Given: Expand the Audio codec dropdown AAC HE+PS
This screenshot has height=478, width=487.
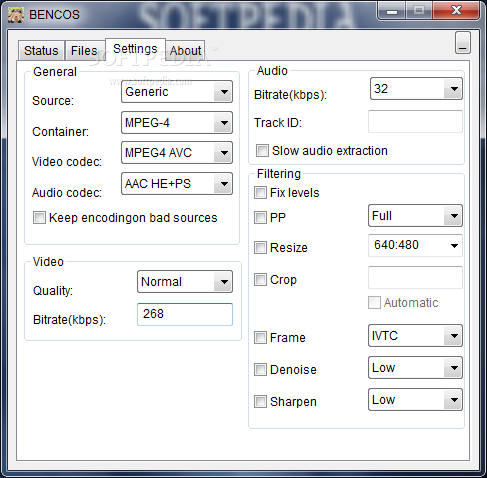Looking at the screenshot, I should tap(177, 183).
